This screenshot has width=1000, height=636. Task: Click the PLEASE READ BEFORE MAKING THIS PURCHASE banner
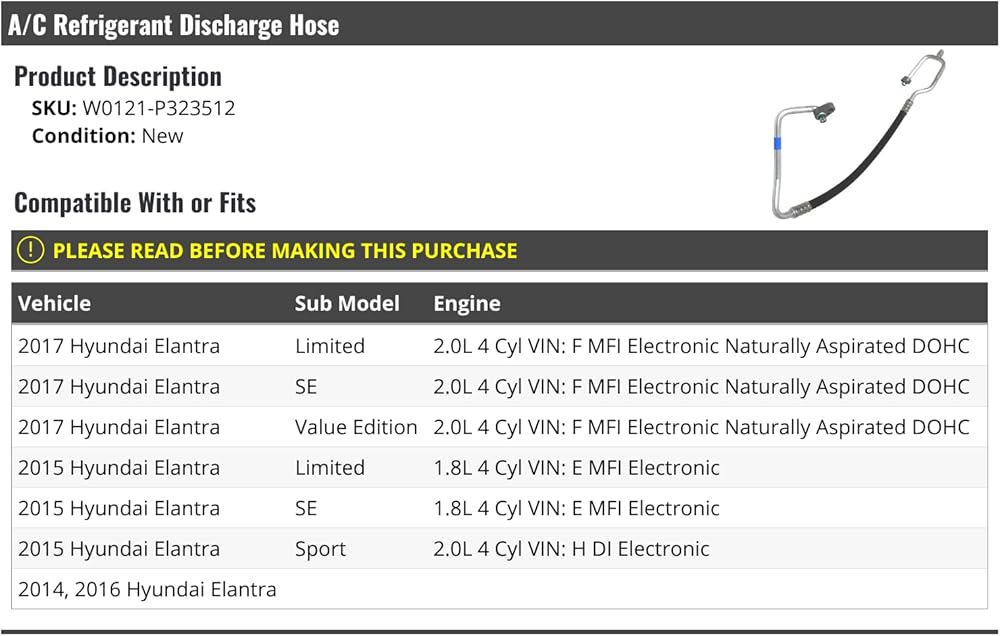(x=285, y=250)
